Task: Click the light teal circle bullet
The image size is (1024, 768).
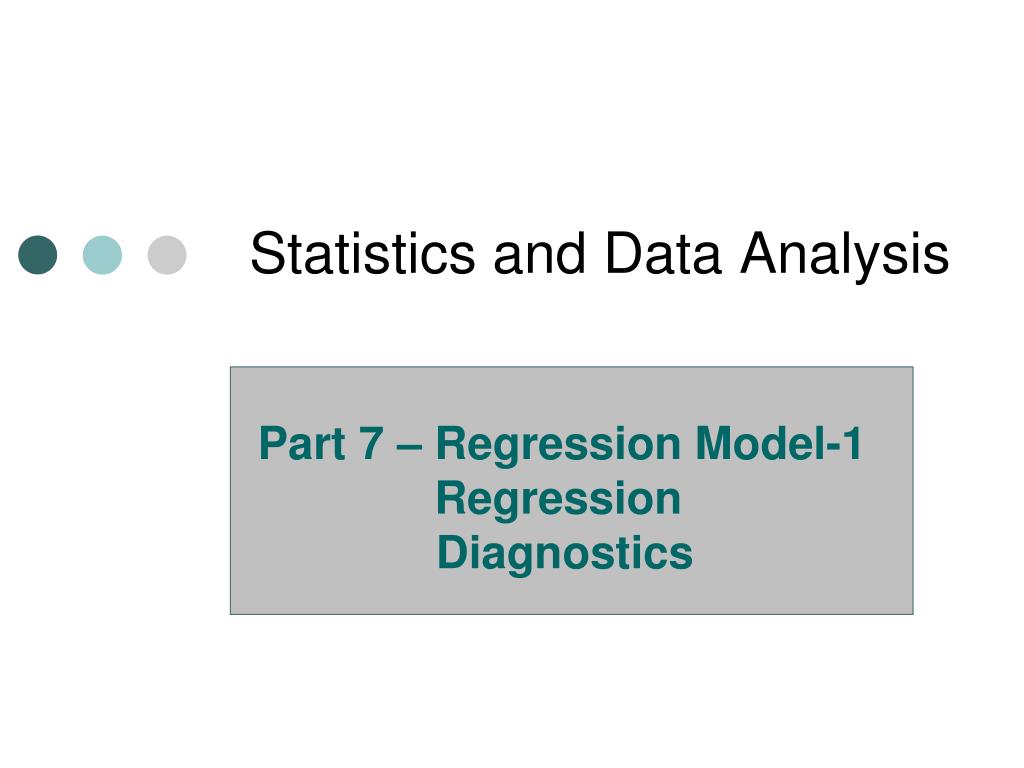Action: point(103,255)
